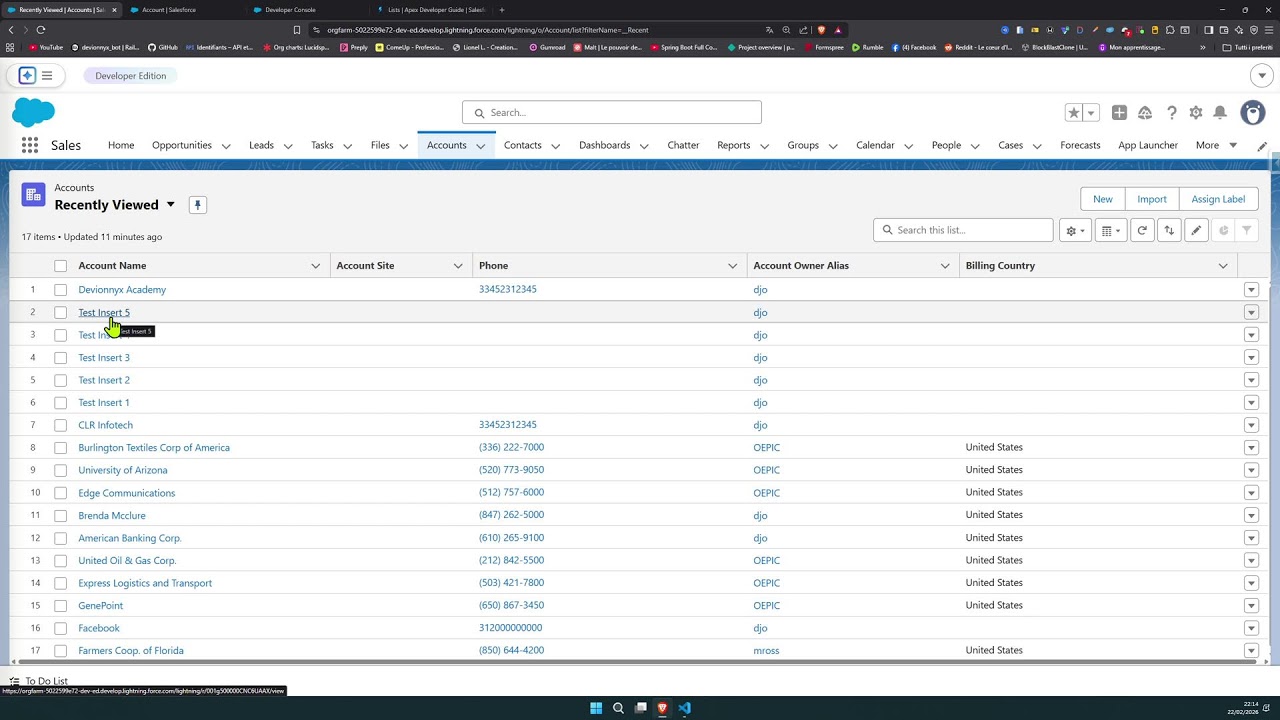Click the Salesforce cloud logo
This screenshot has width=1280, height=720.
click(x=34, y=112)
